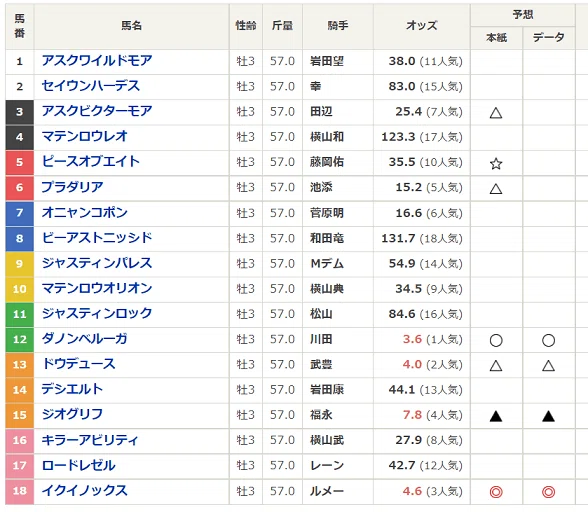Click the star mark for ビーズオブエイト
This screenshot has width=588, height=512.
496,163
